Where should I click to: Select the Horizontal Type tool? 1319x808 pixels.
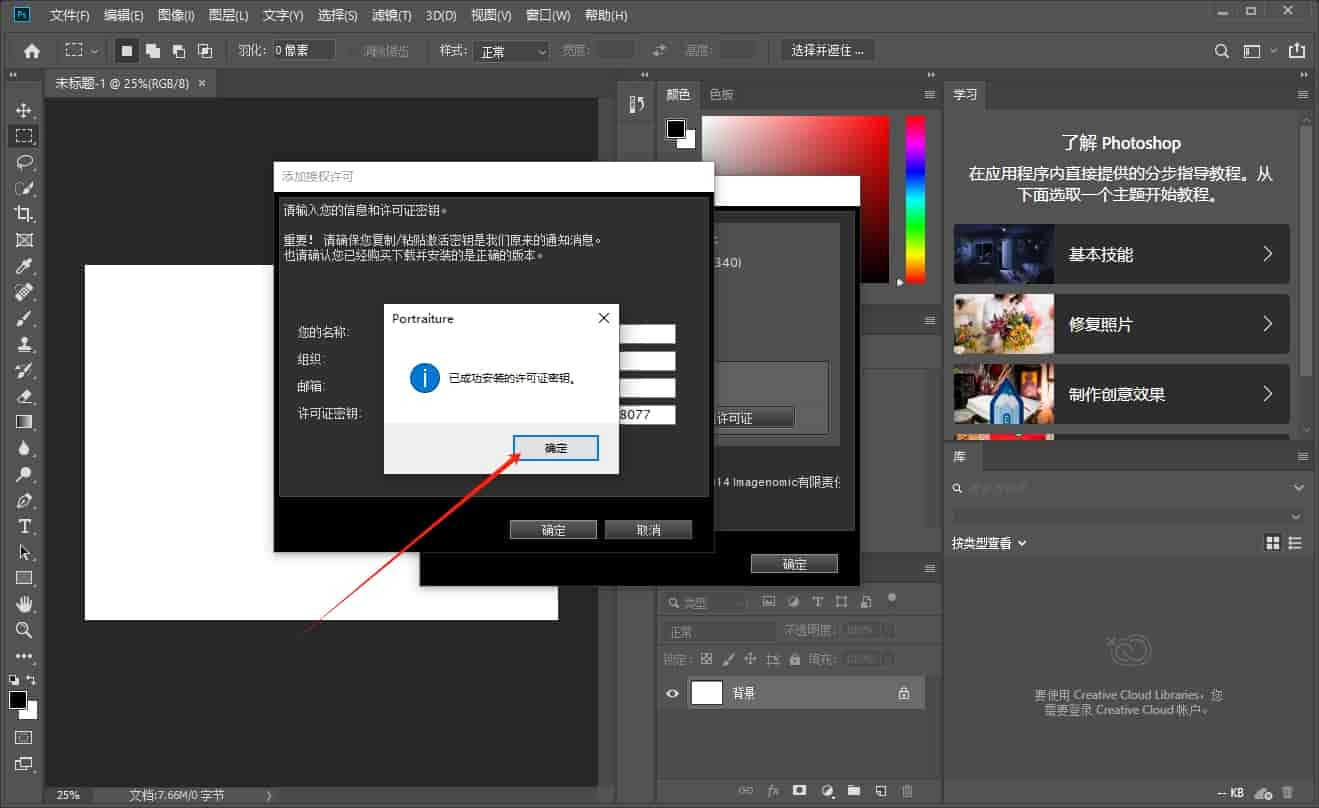24,526
